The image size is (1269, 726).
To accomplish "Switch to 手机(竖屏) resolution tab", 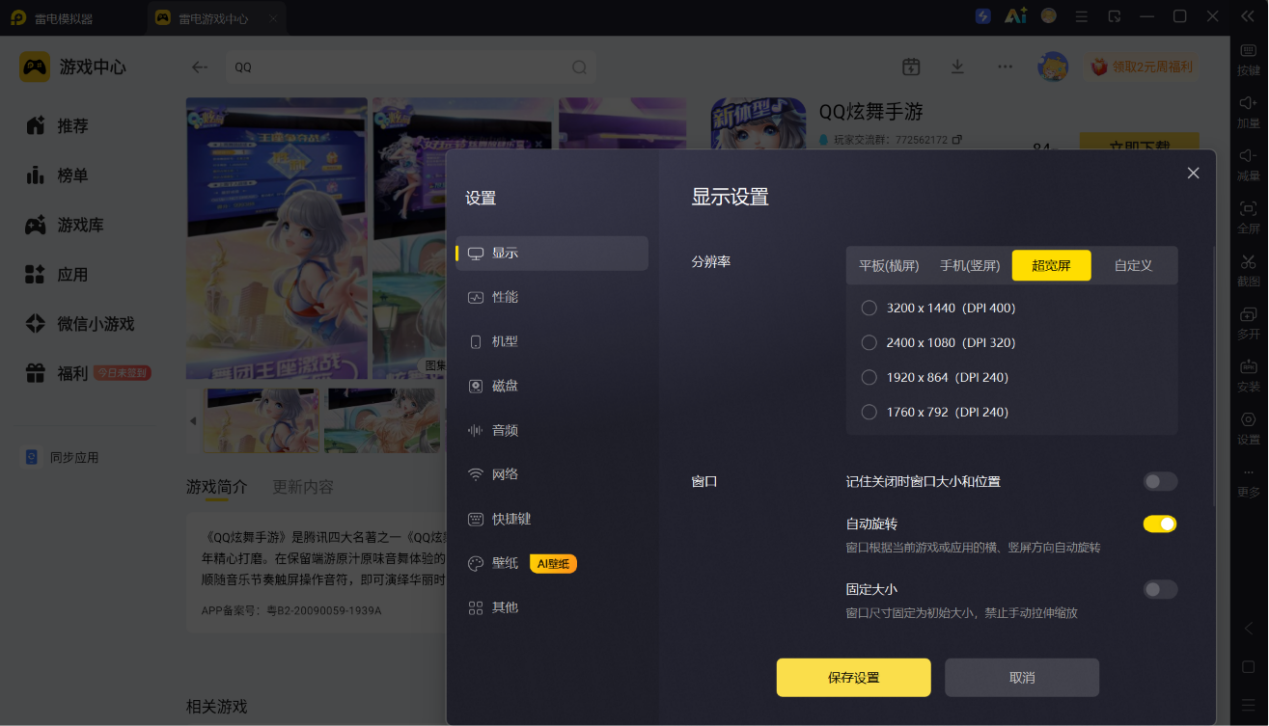I will 970,266.
